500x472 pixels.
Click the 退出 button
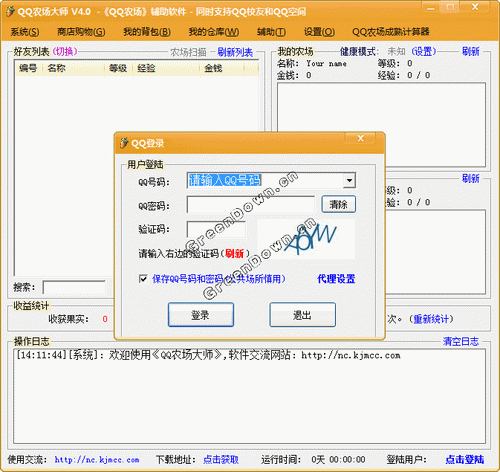(302, 315)
